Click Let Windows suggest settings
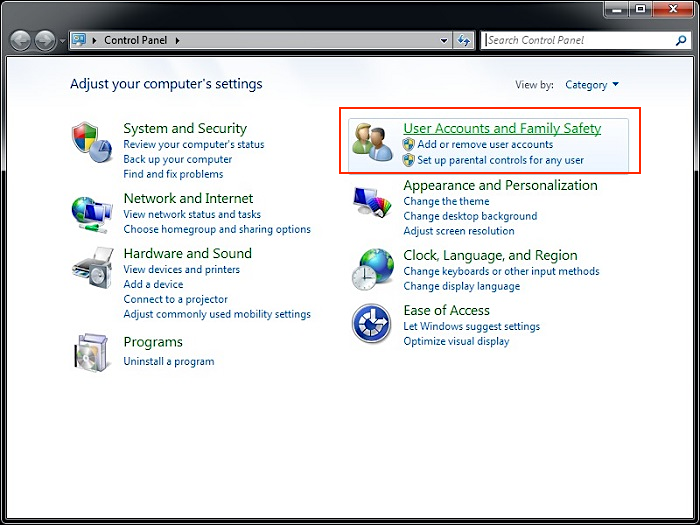 (x=471, y=326)
